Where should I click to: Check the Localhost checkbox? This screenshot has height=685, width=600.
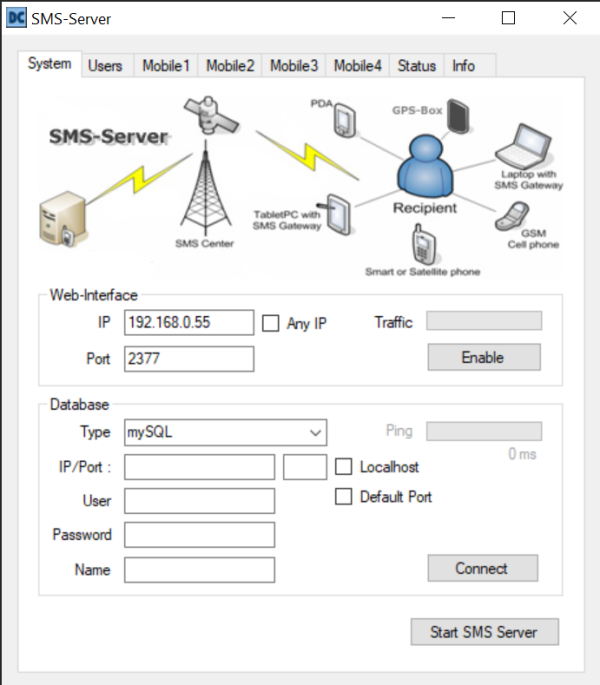click(x=343, y=467)
